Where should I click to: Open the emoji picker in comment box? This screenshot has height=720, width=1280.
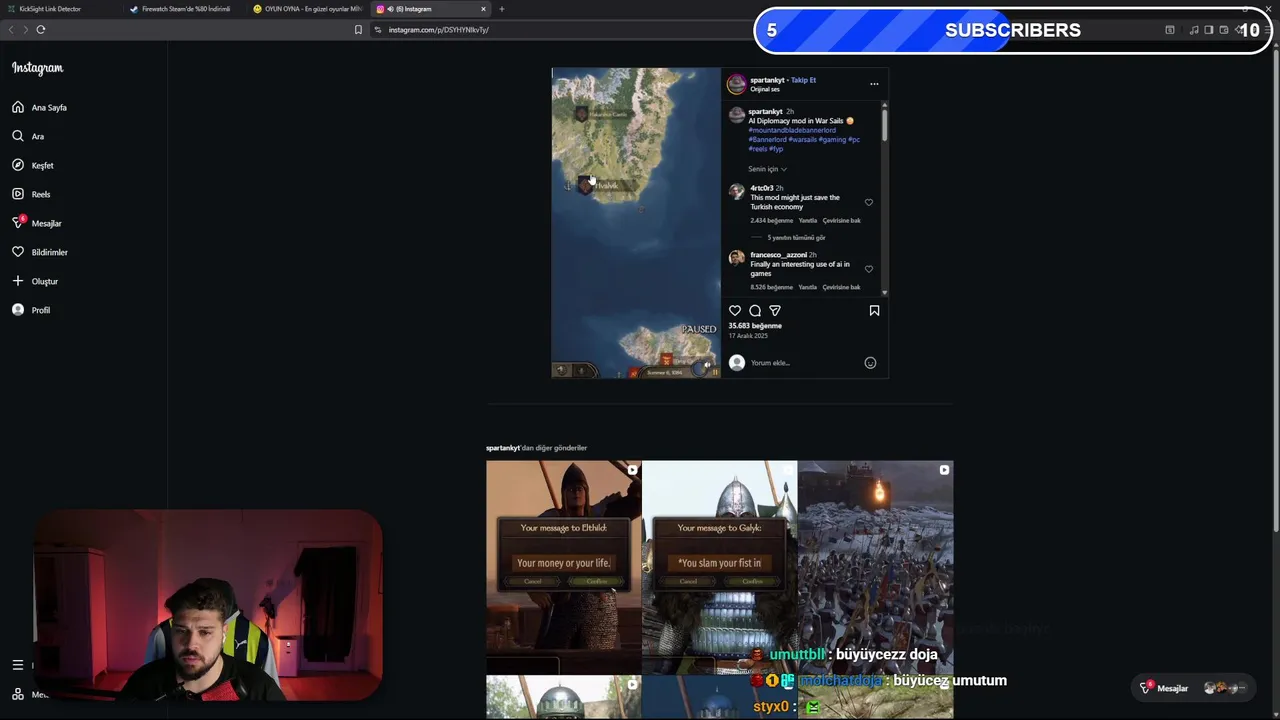click(x=870, y=363)
